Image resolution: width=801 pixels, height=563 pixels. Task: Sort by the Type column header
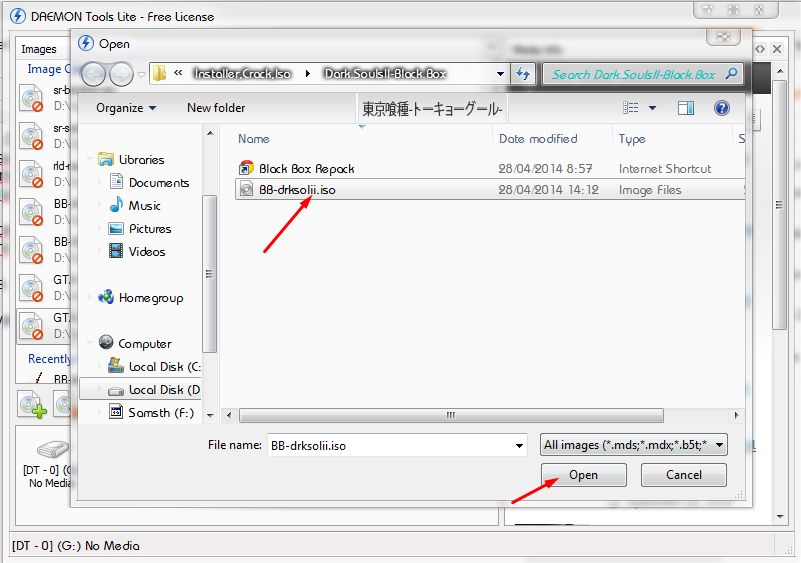(632, 139)
